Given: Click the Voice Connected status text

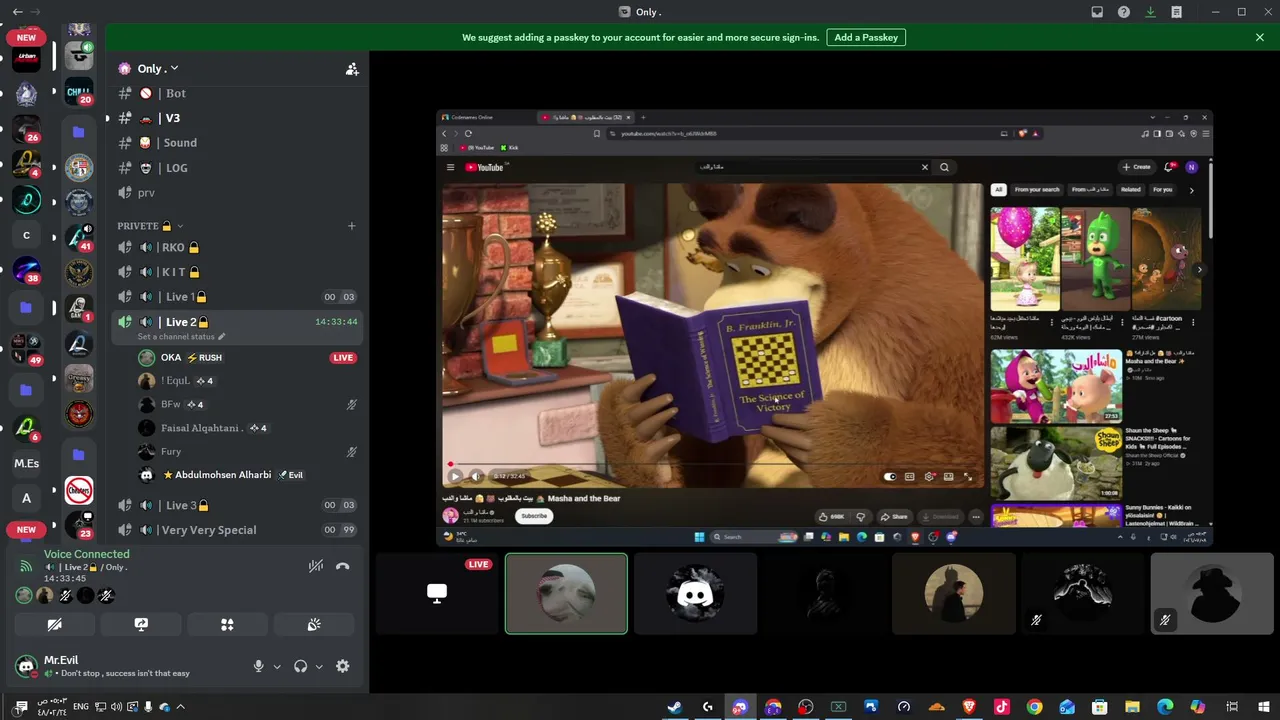Looking at the screenshot, I should click(86, 554).
